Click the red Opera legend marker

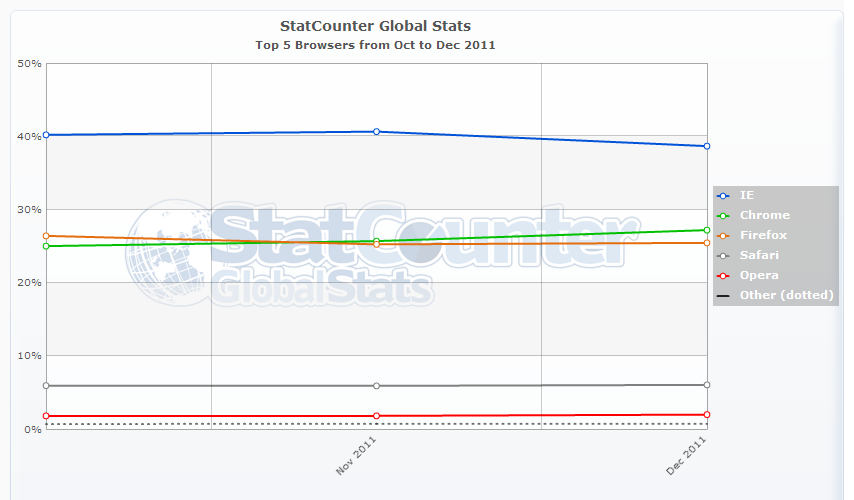click(x=723, y=275)
